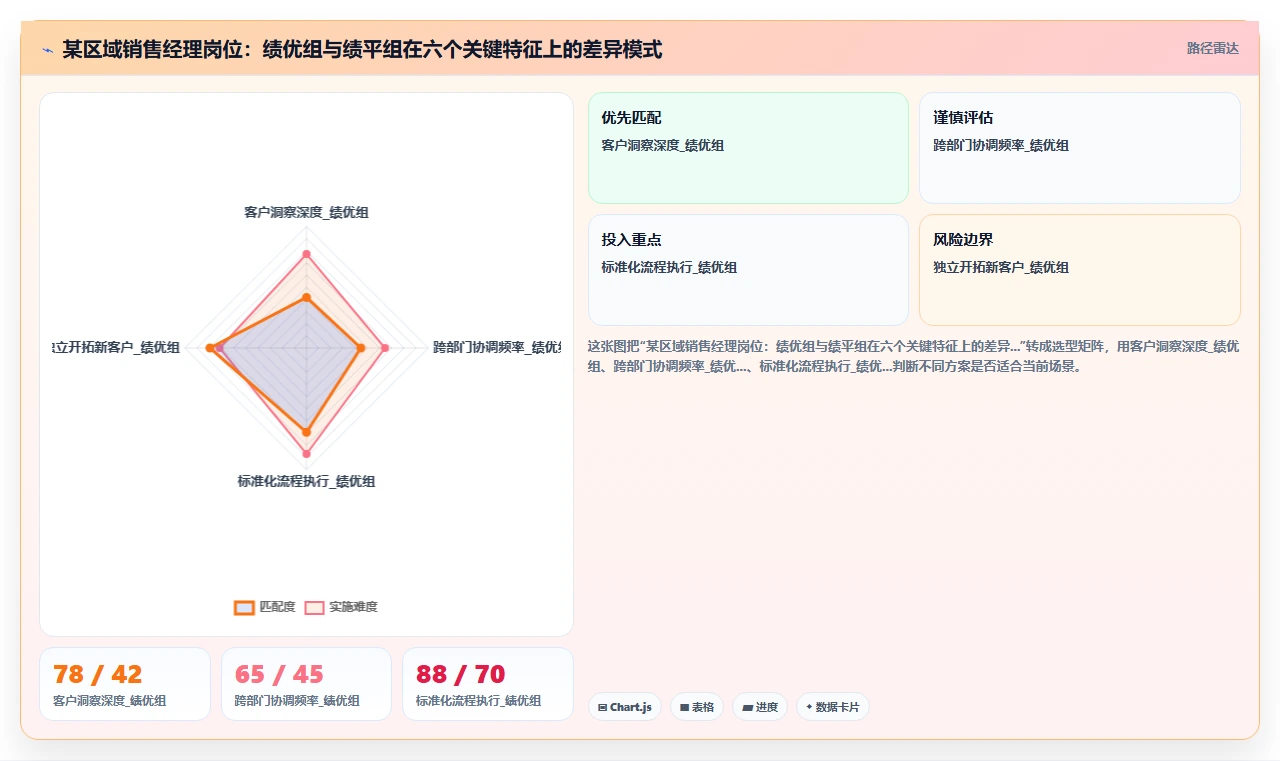Click the bottom pink data point on the radar
The image size is (1280, 761).
tap(306, 454)
